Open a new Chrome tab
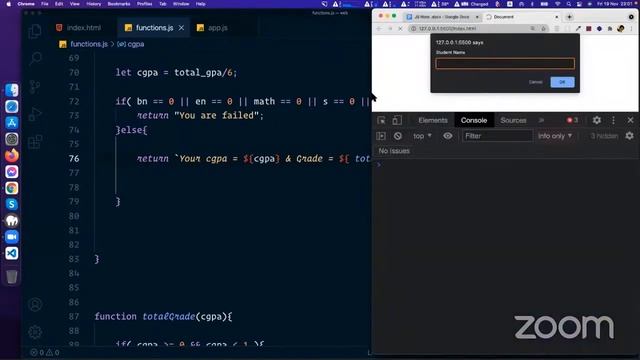 [569, 17]
